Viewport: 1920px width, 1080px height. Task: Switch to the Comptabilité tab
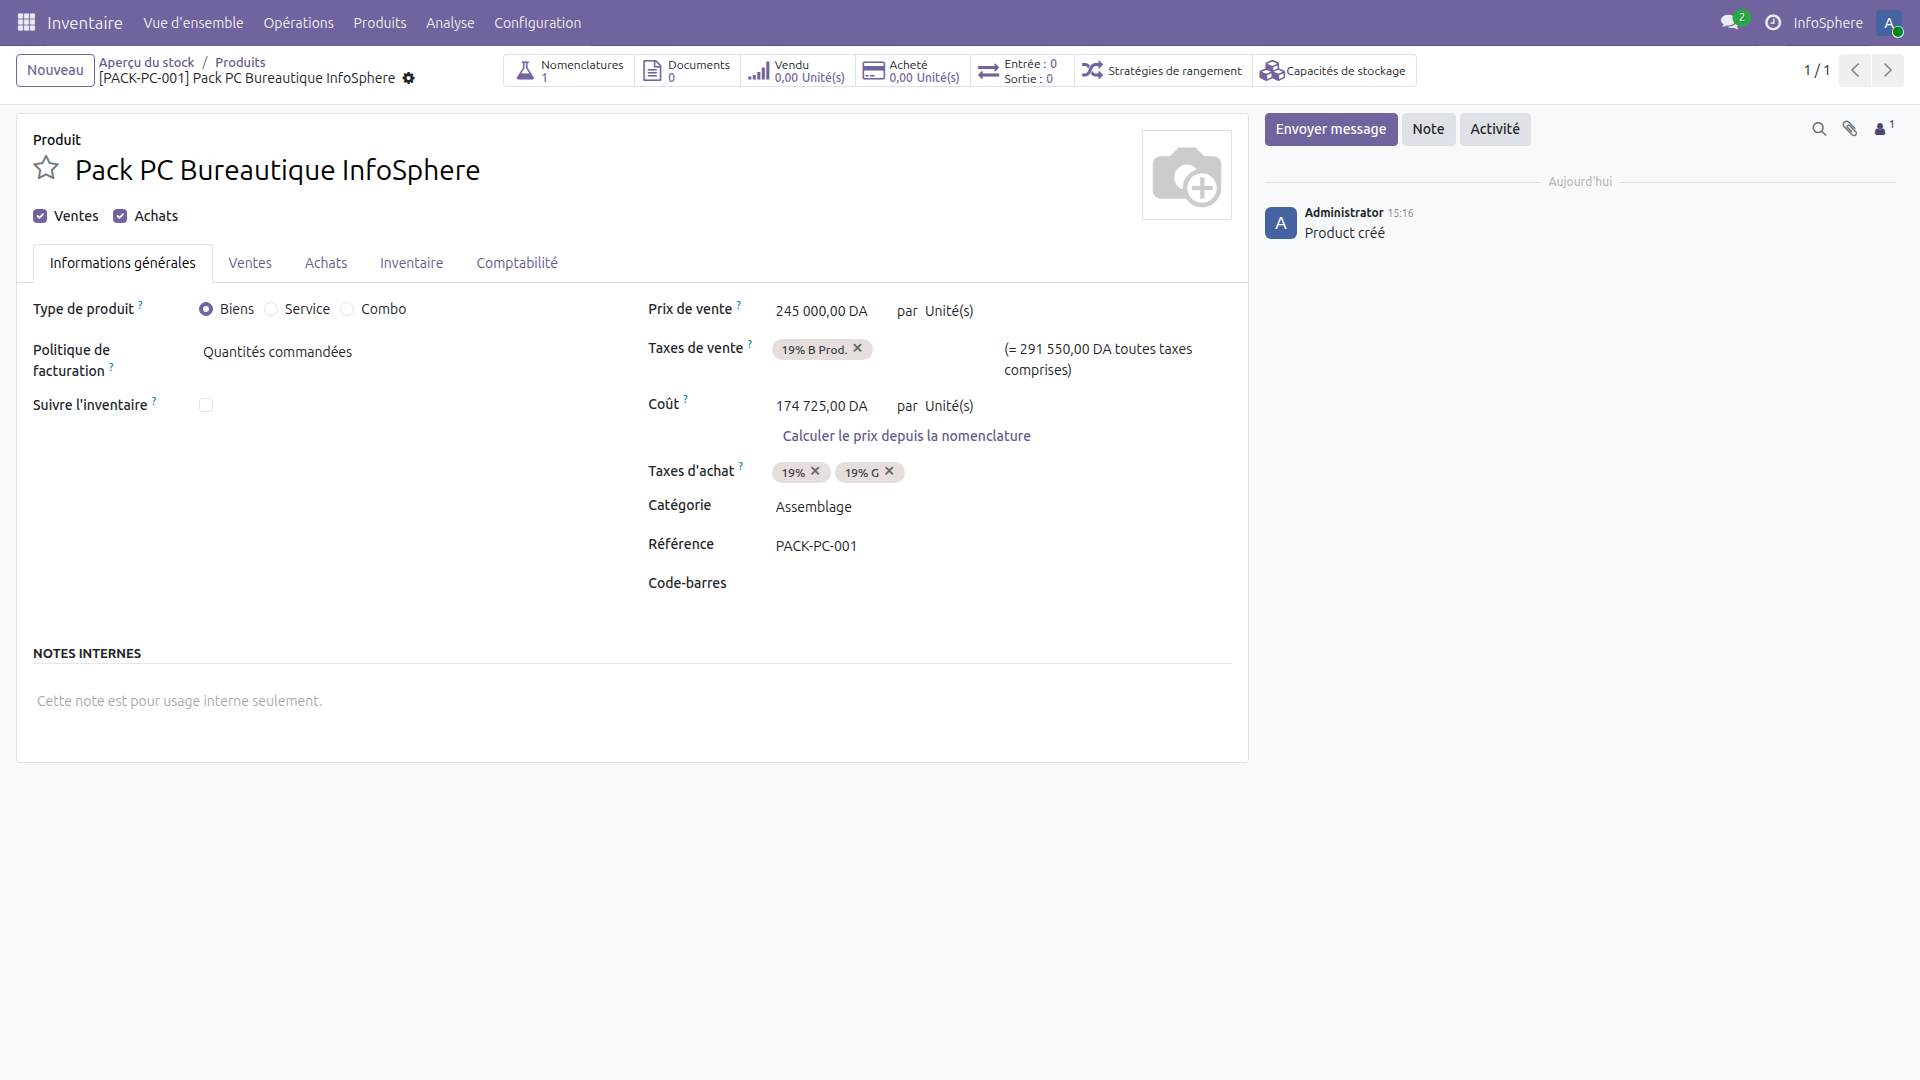pos(516,263)
